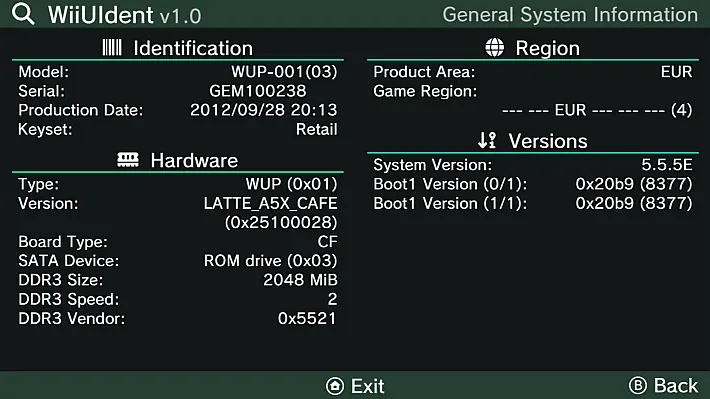Screen dimensions: 710x399
Task: Select the Identification section heading
Action: click(x=193, y=48)
